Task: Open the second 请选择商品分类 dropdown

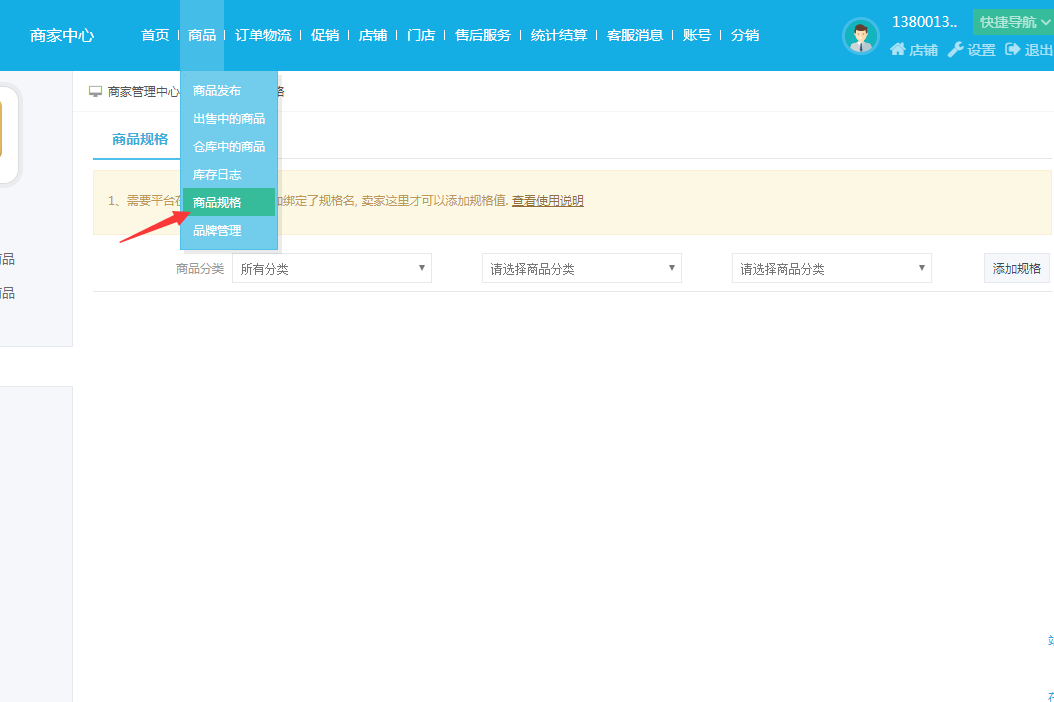Action: (581, 268)
